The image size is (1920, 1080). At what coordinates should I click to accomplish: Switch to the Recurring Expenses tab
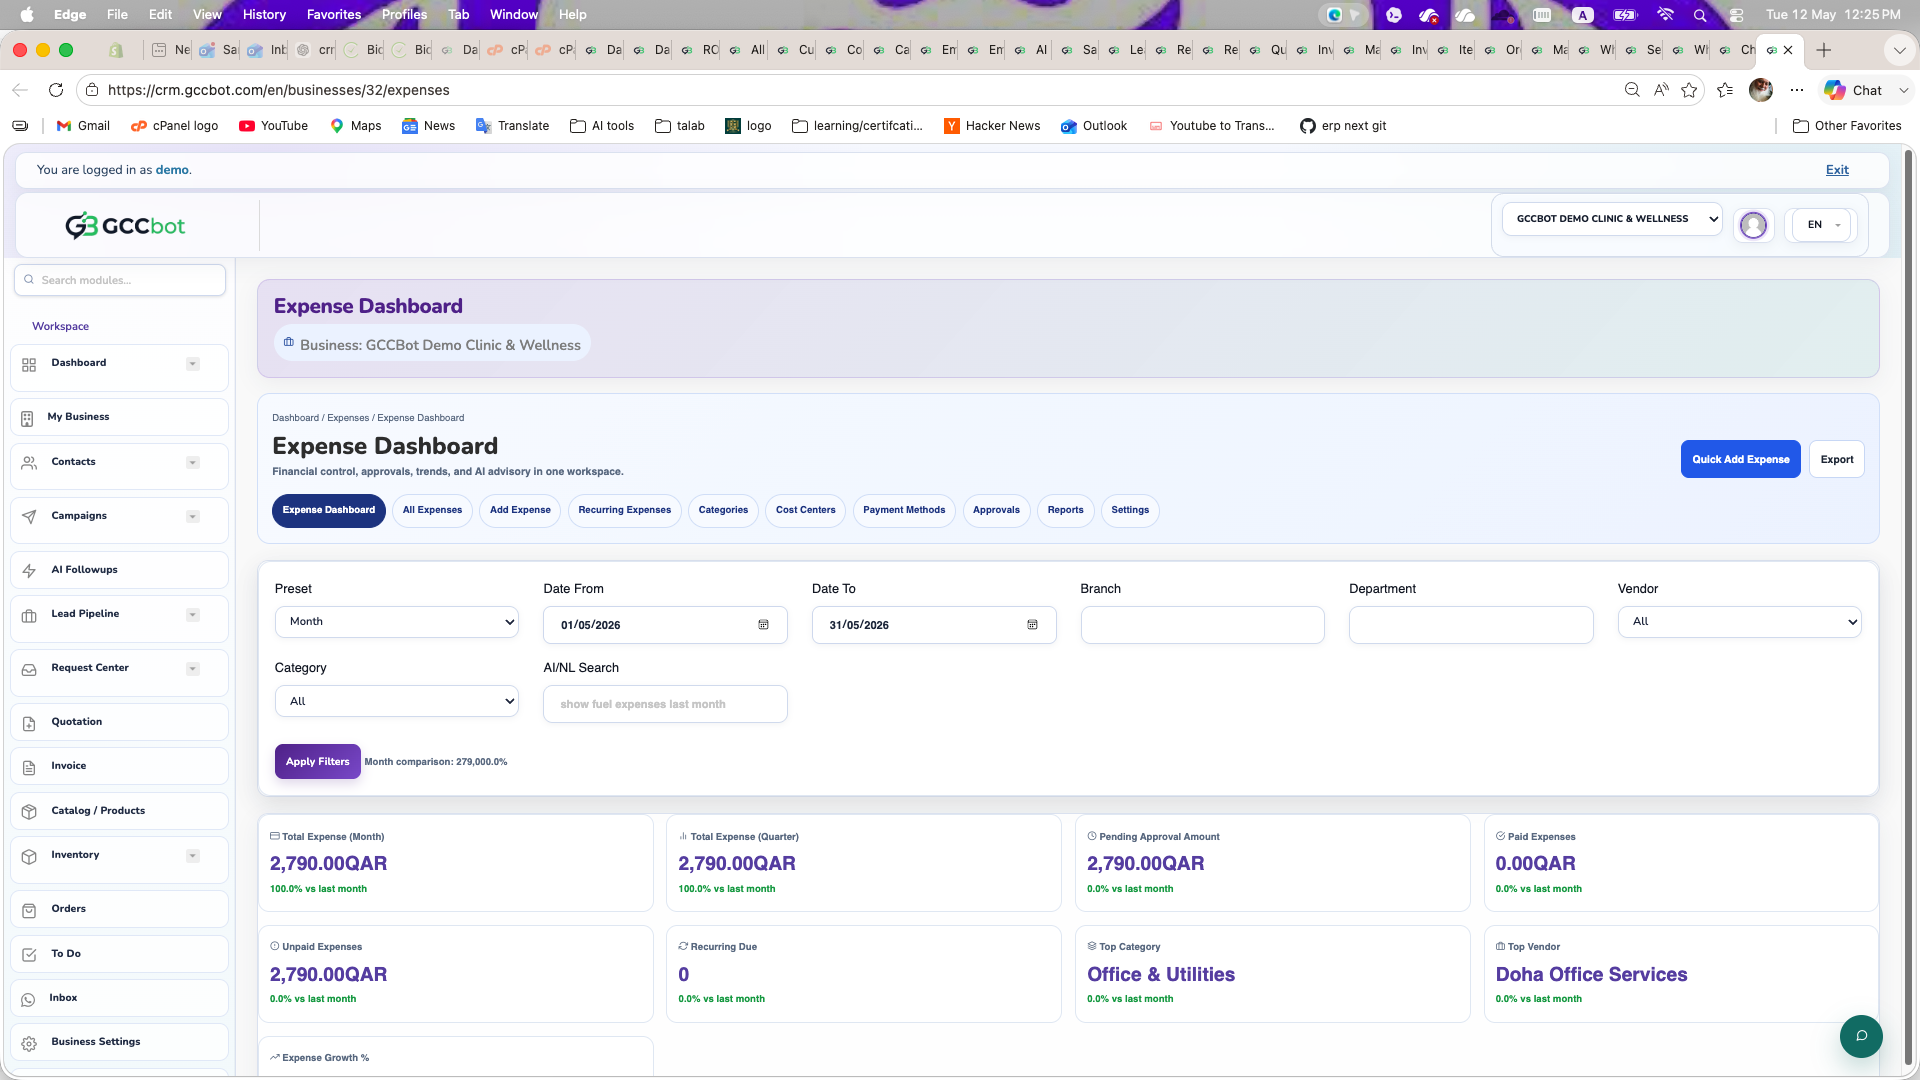[x=624, y=510]
